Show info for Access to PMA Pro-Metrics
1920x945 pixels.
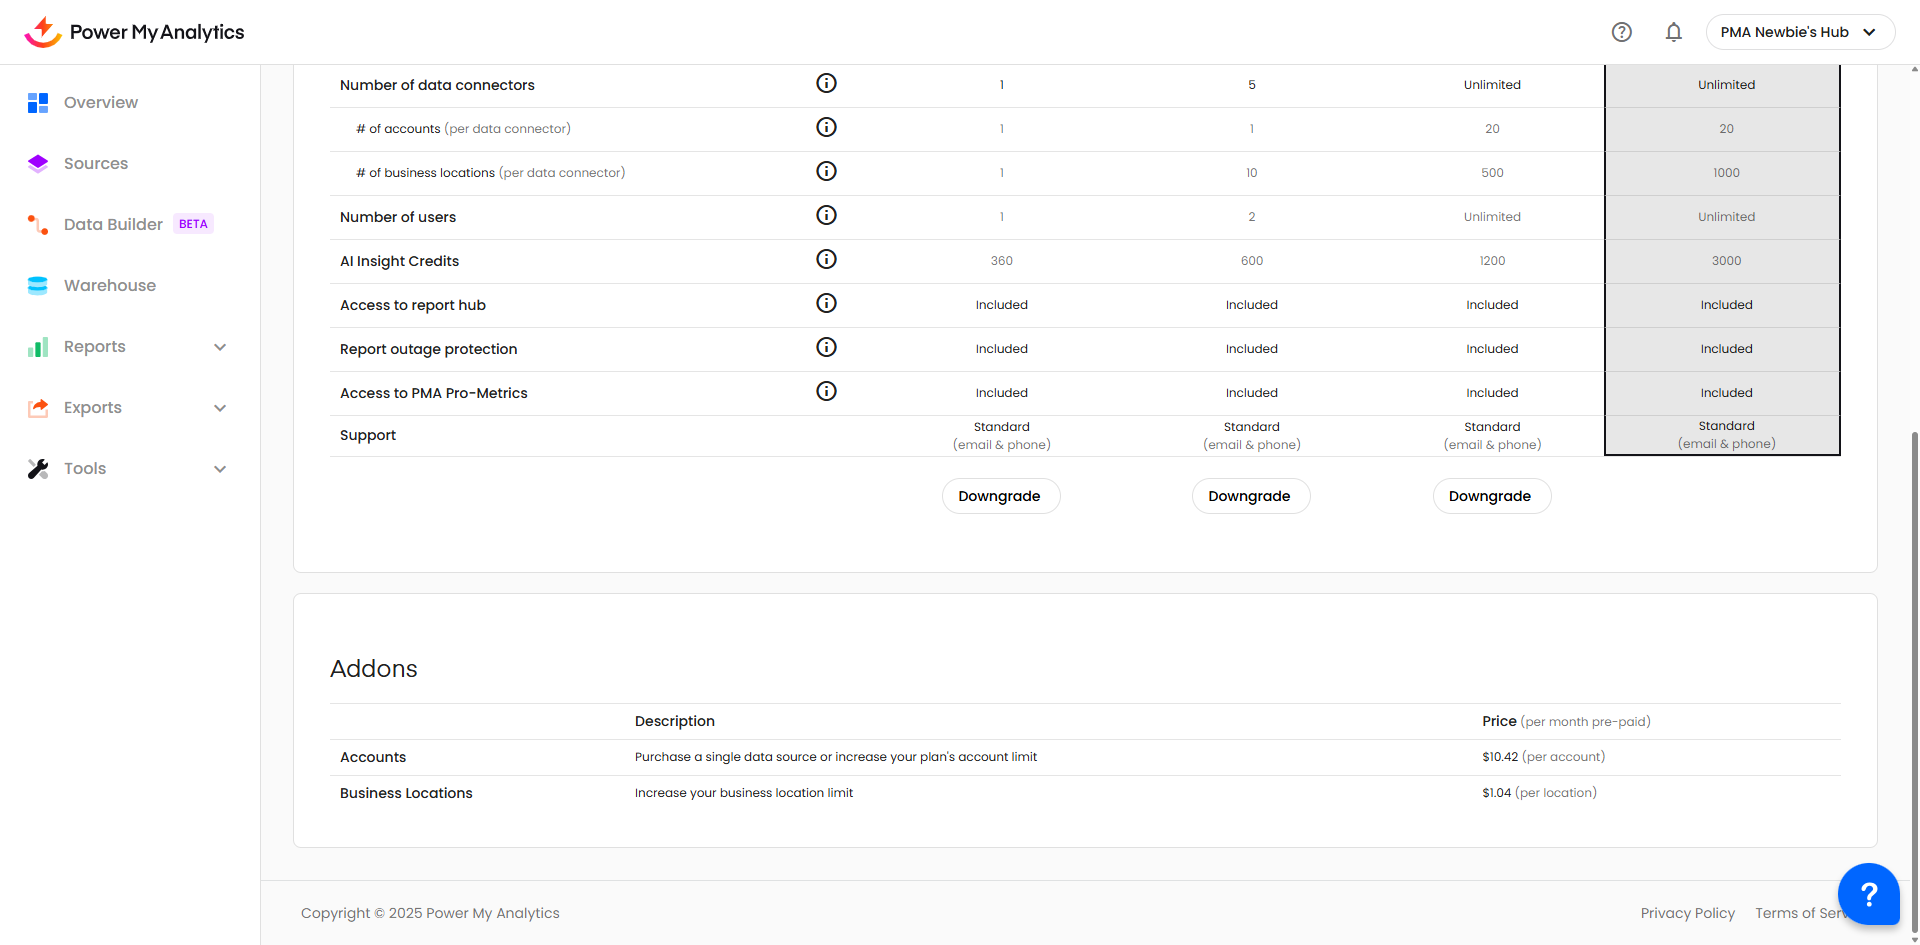coord(826,392)
